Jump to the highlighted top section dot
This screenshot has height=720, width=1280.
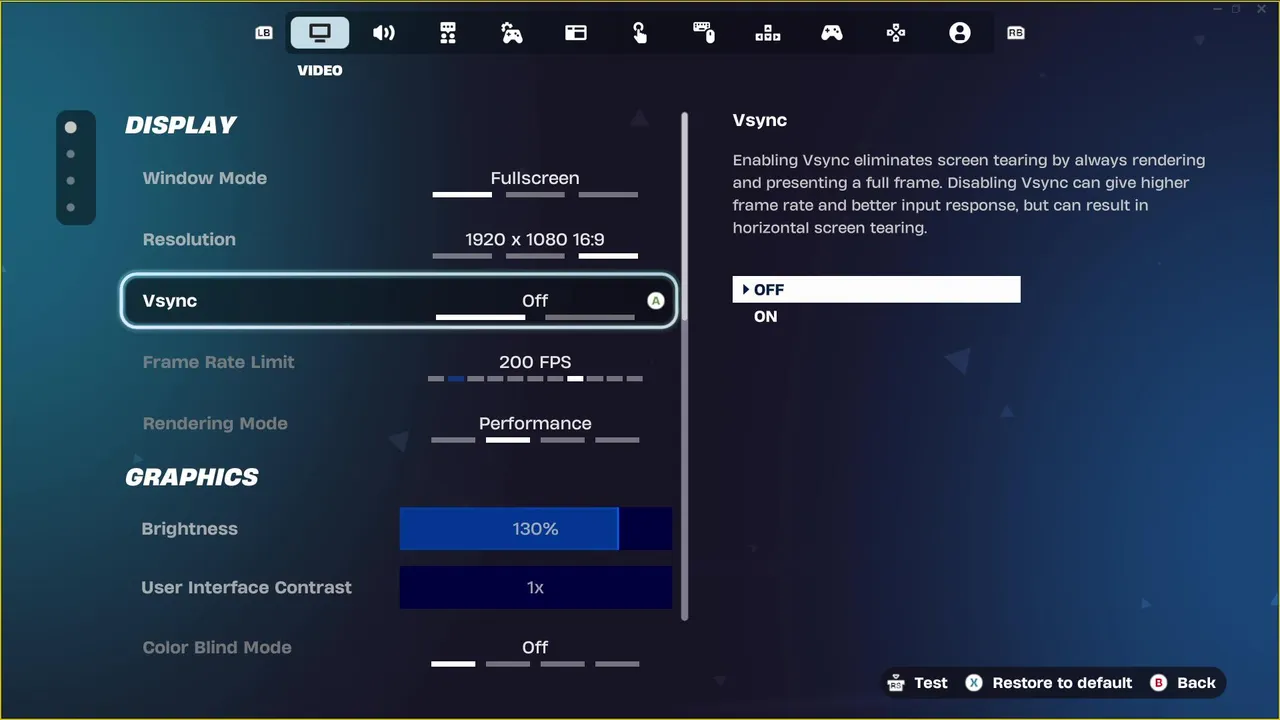point(71,127)
